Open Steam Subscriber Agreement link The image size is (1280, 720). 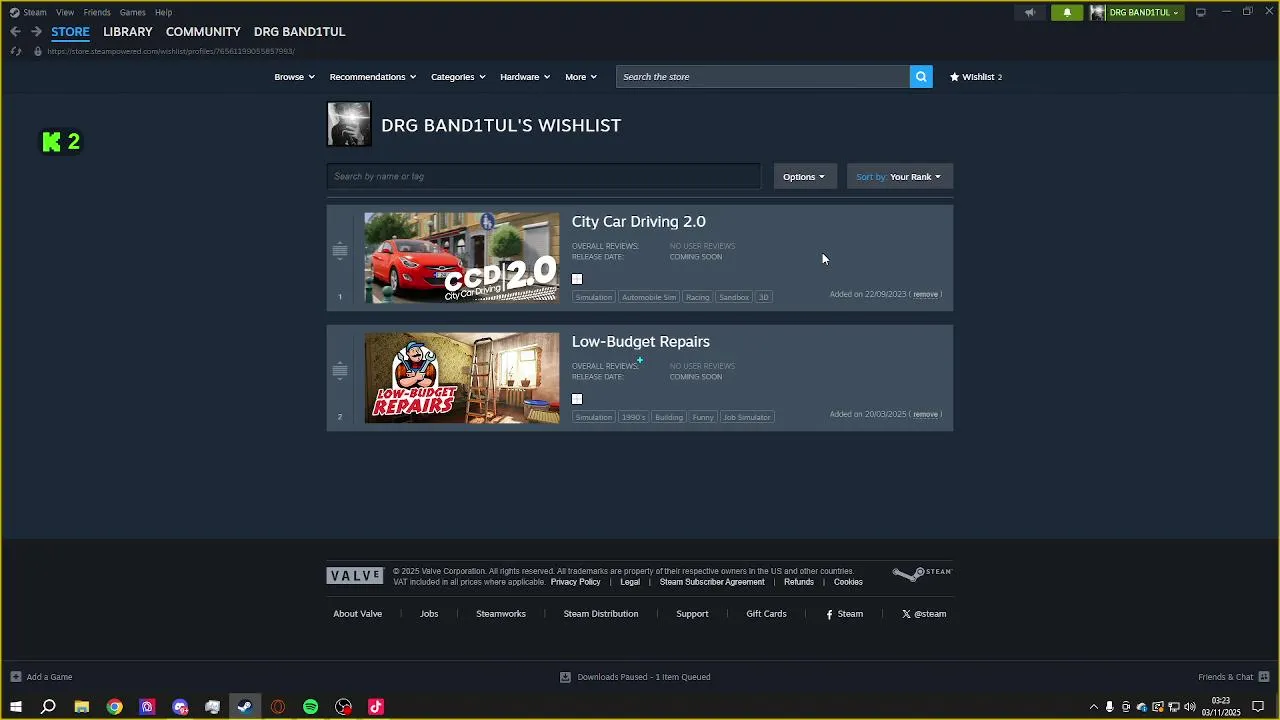(712, 582)
